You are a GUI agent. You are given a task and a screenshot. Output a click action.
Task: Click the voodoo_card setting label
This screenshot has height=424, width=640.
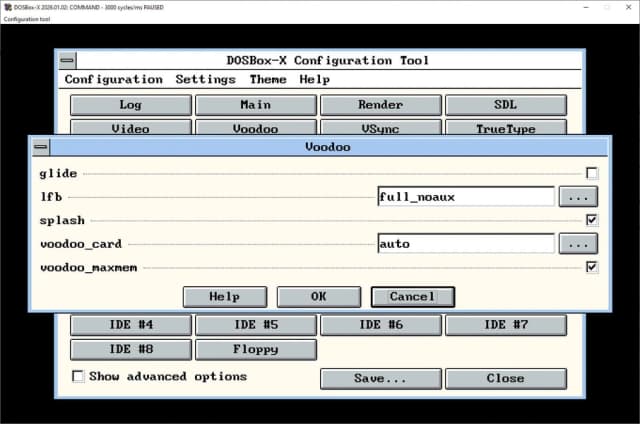coord(81,244)
